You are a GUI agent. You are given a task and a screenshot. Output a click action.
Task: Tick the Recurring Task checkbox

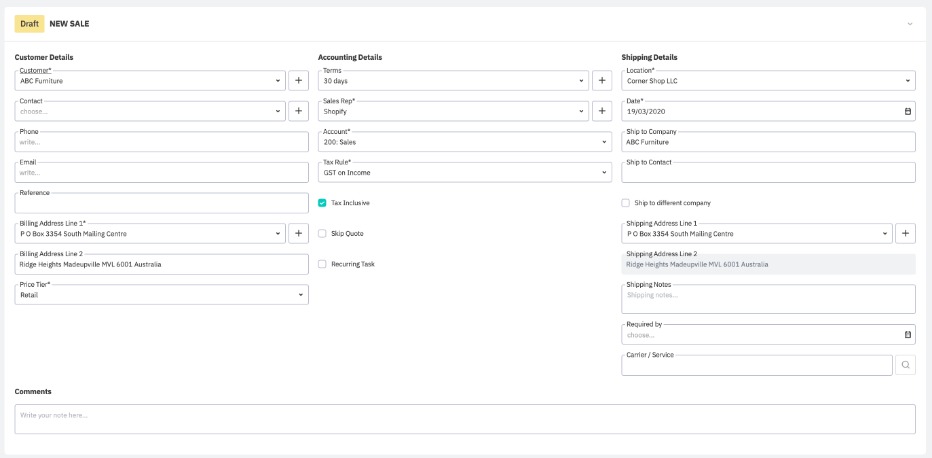coord(322,264)
